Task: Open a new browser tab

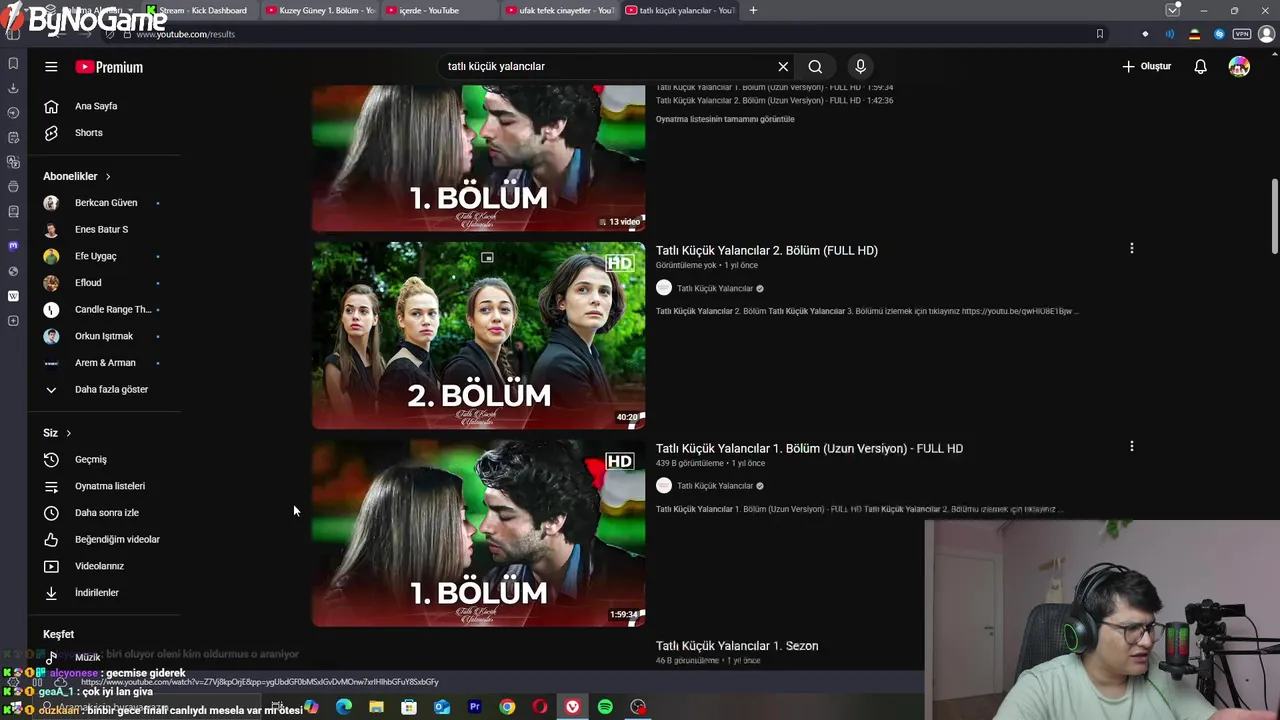Action: coord(753,10)
